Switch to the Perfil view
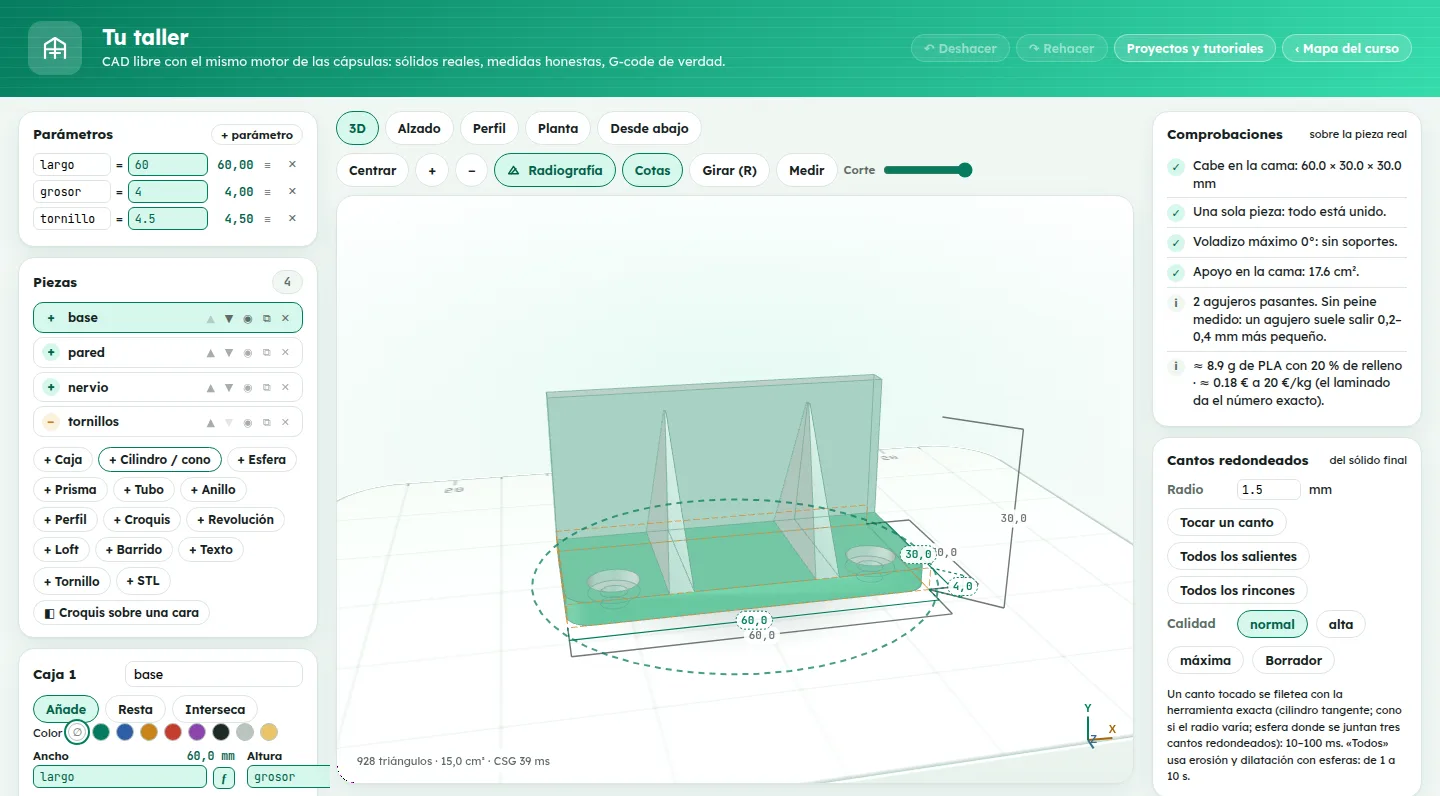Image resolution: width=1440 pixels, height=796 pixels. point(489,128)
